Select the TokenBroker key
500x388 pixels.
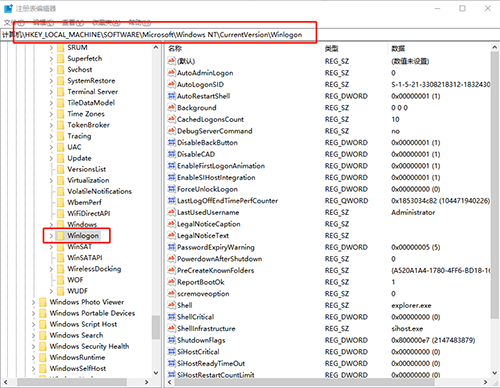pyautogui.click(x=88, y=125)
